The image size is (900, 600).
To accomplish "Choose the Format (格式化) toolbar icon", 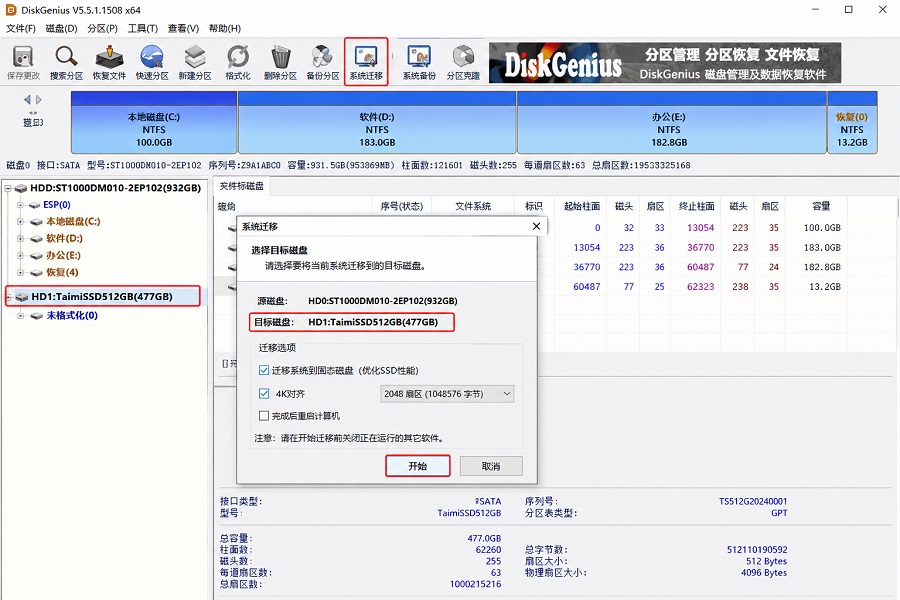I will [x=238, y=63].
